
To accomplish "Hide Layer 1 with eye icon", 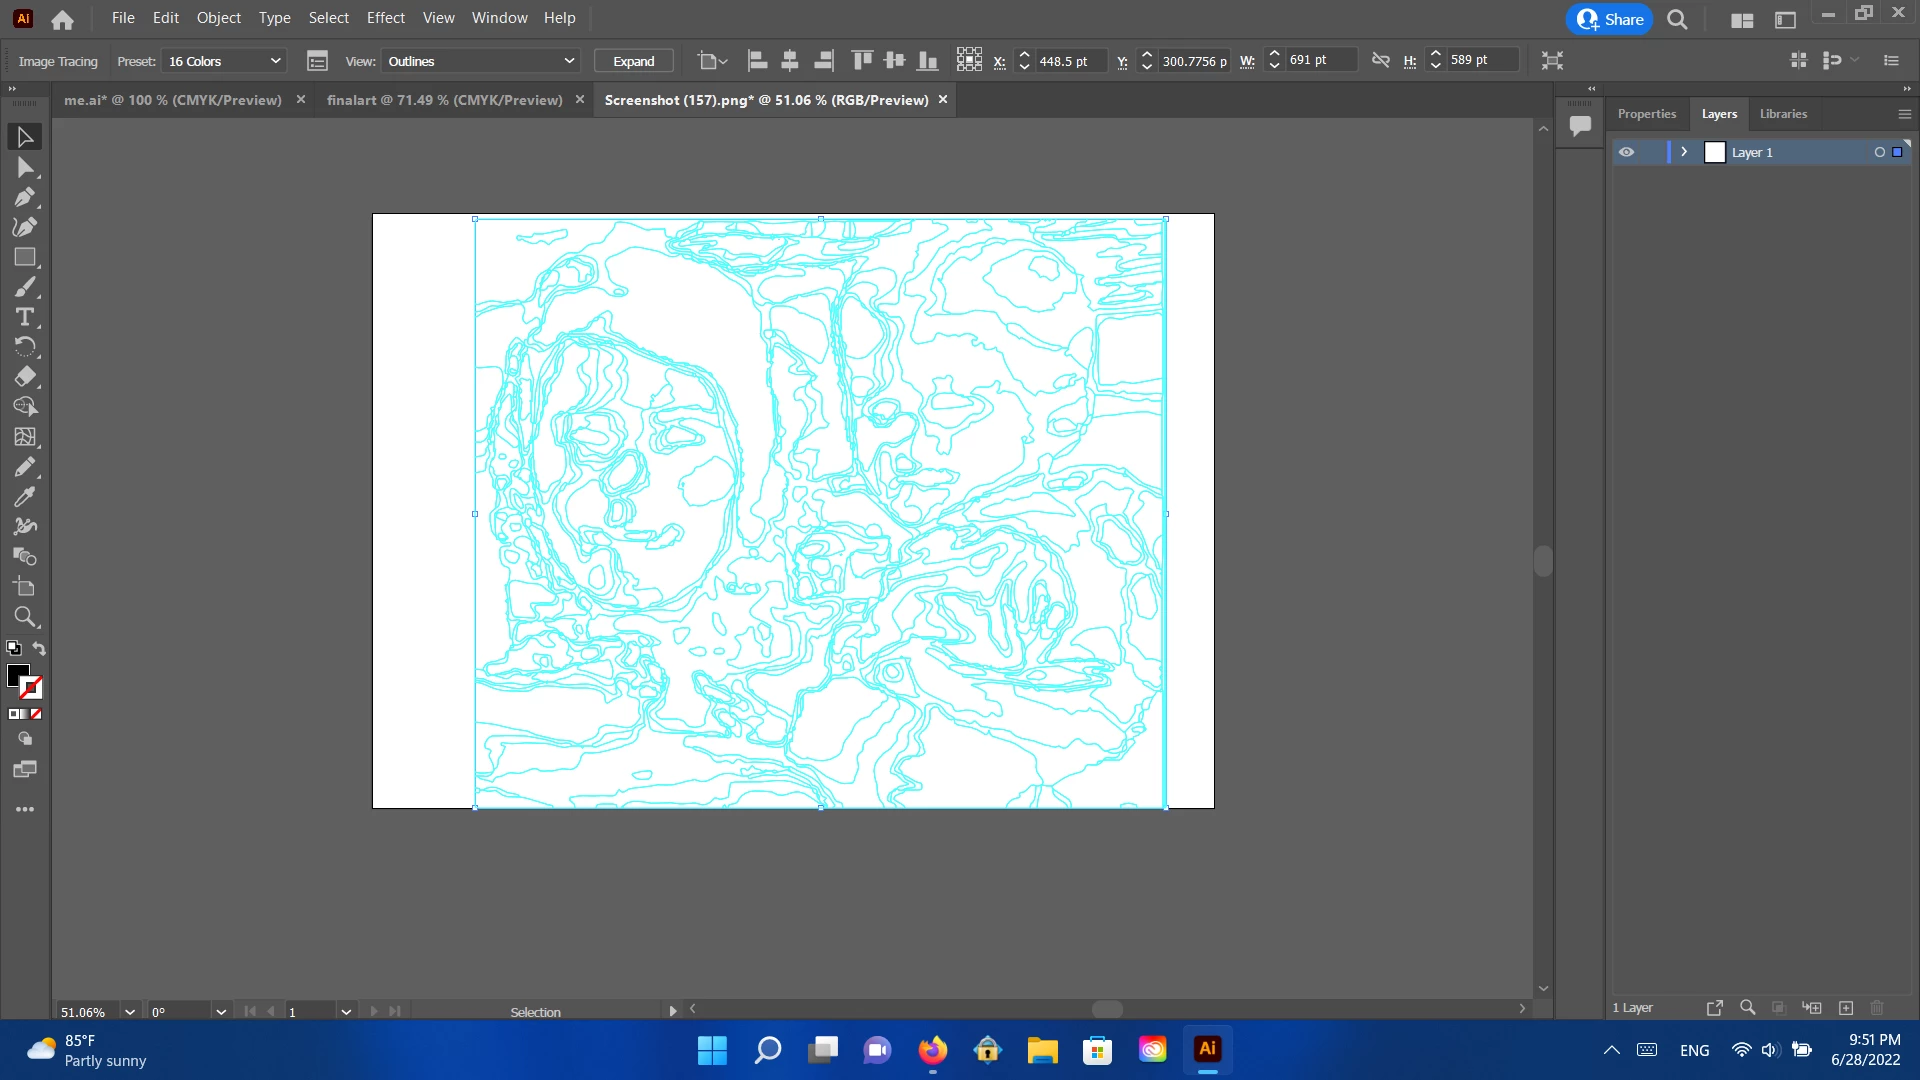I will click(1627, 152).
